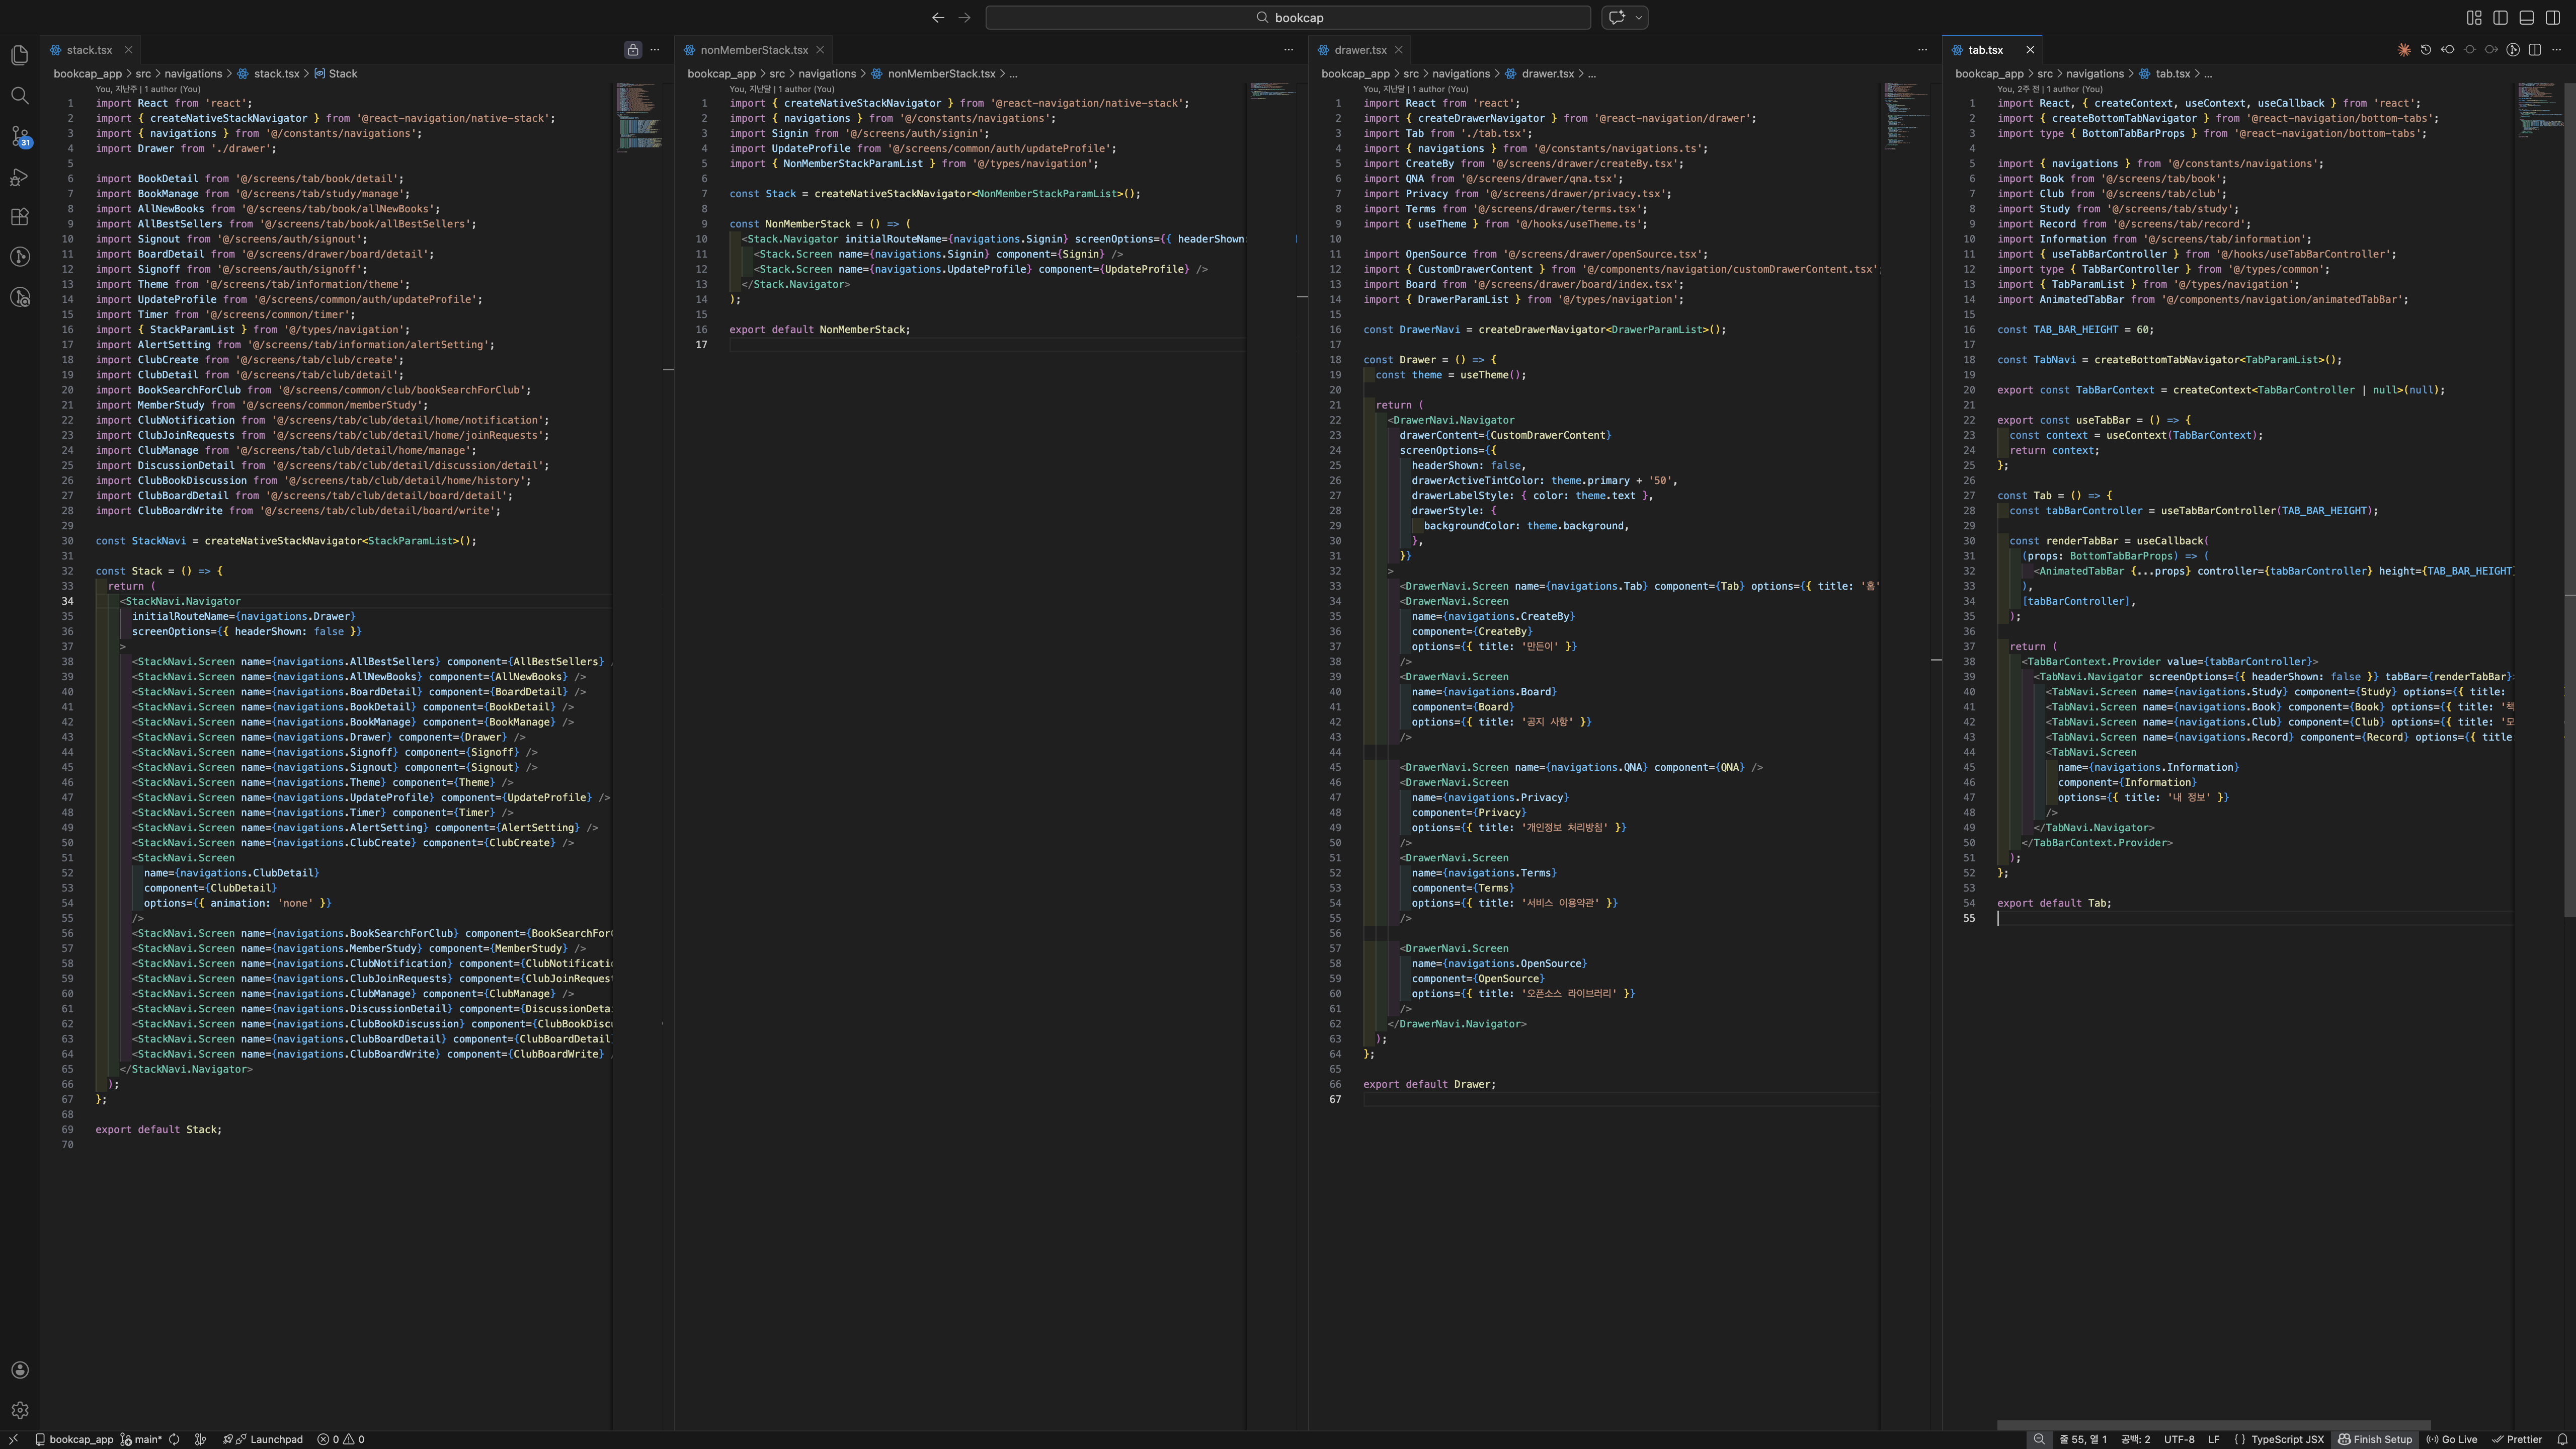This screenshot has width=2576, height=1449.
Task: Click Go Live in status bar
Action: (2452, 1440)
